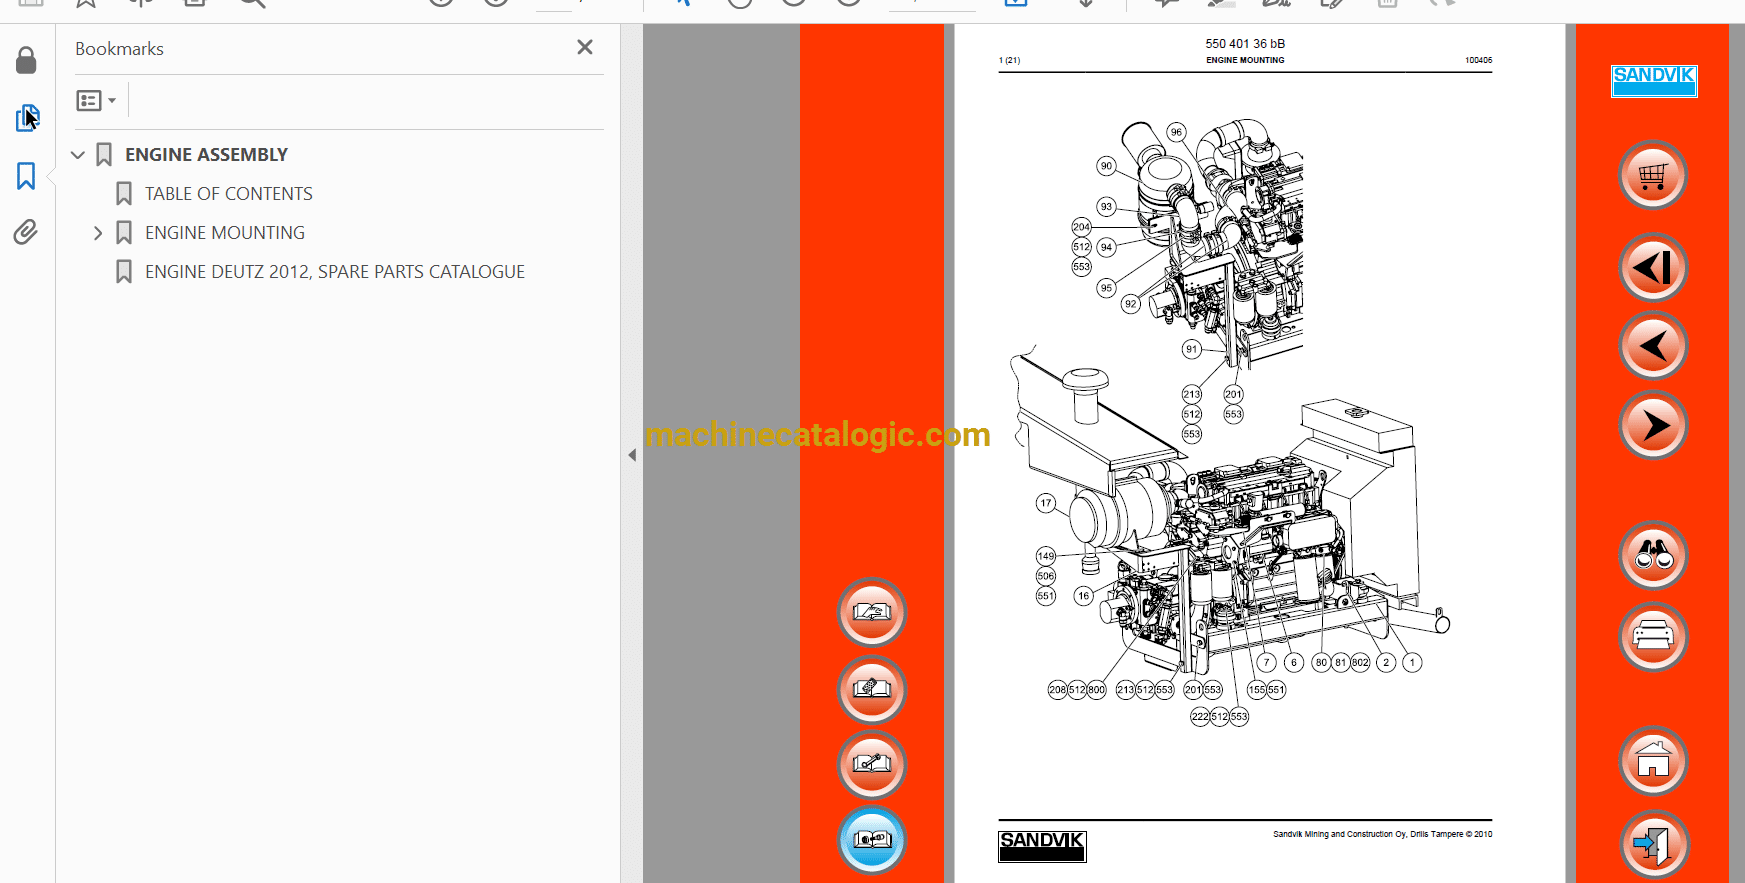Open the attachments paperclip panel
Image resolution: width=1745 pixels, height=883 pixels.
pos(26,232)
